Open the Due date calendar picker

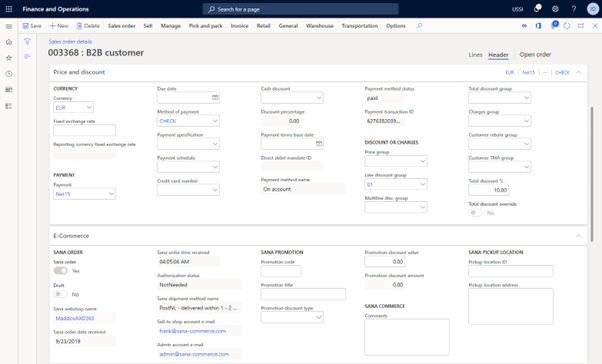[215, 98]
